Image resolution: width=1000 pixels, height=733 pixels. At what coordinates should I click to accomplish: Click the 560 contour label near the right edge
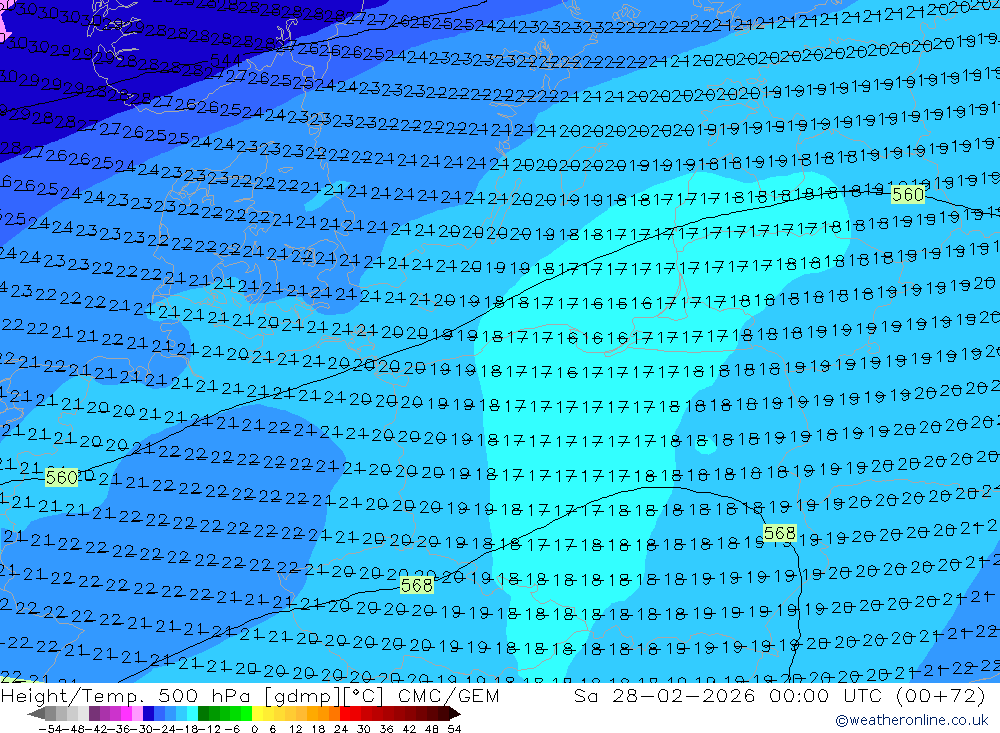tap(908, 194)
